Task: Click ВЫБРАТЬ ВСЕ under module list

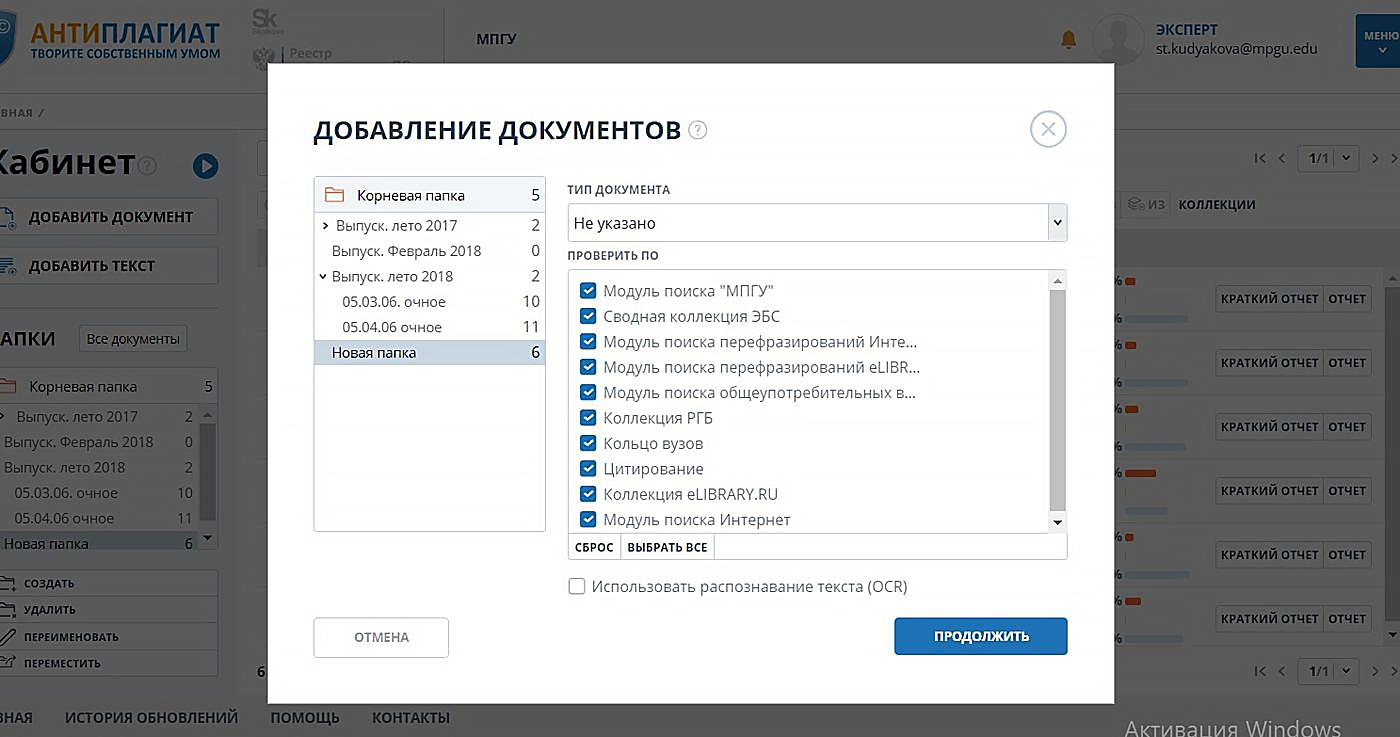Action: tap(667, 547)
